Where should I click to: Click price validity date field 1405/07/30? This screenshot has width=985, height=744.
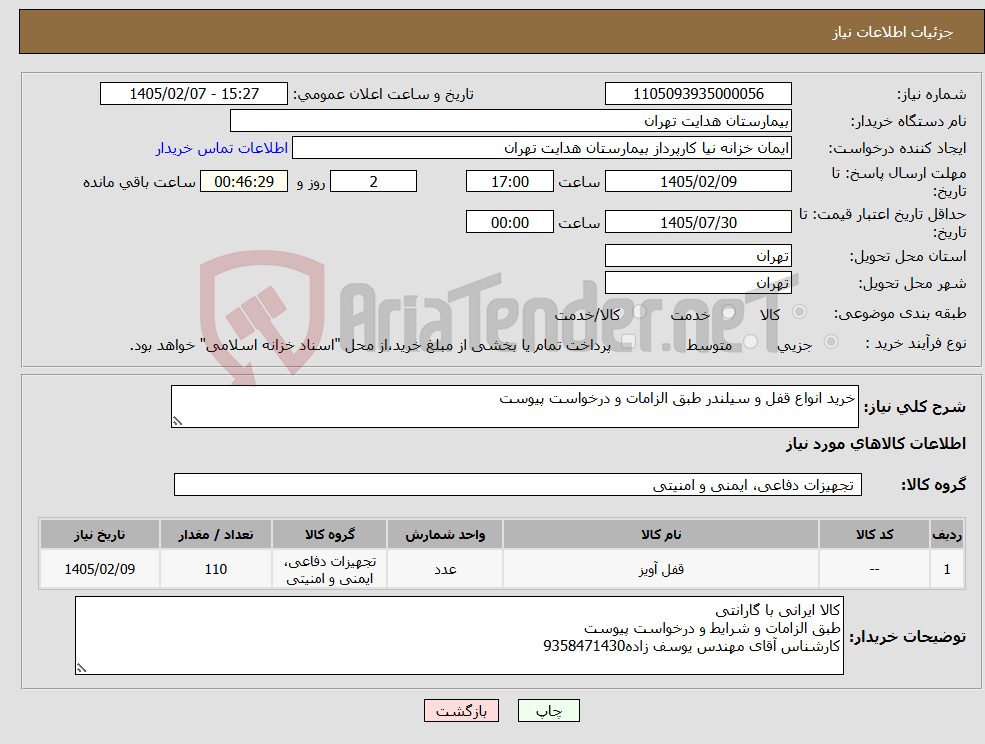coord(698,222)
